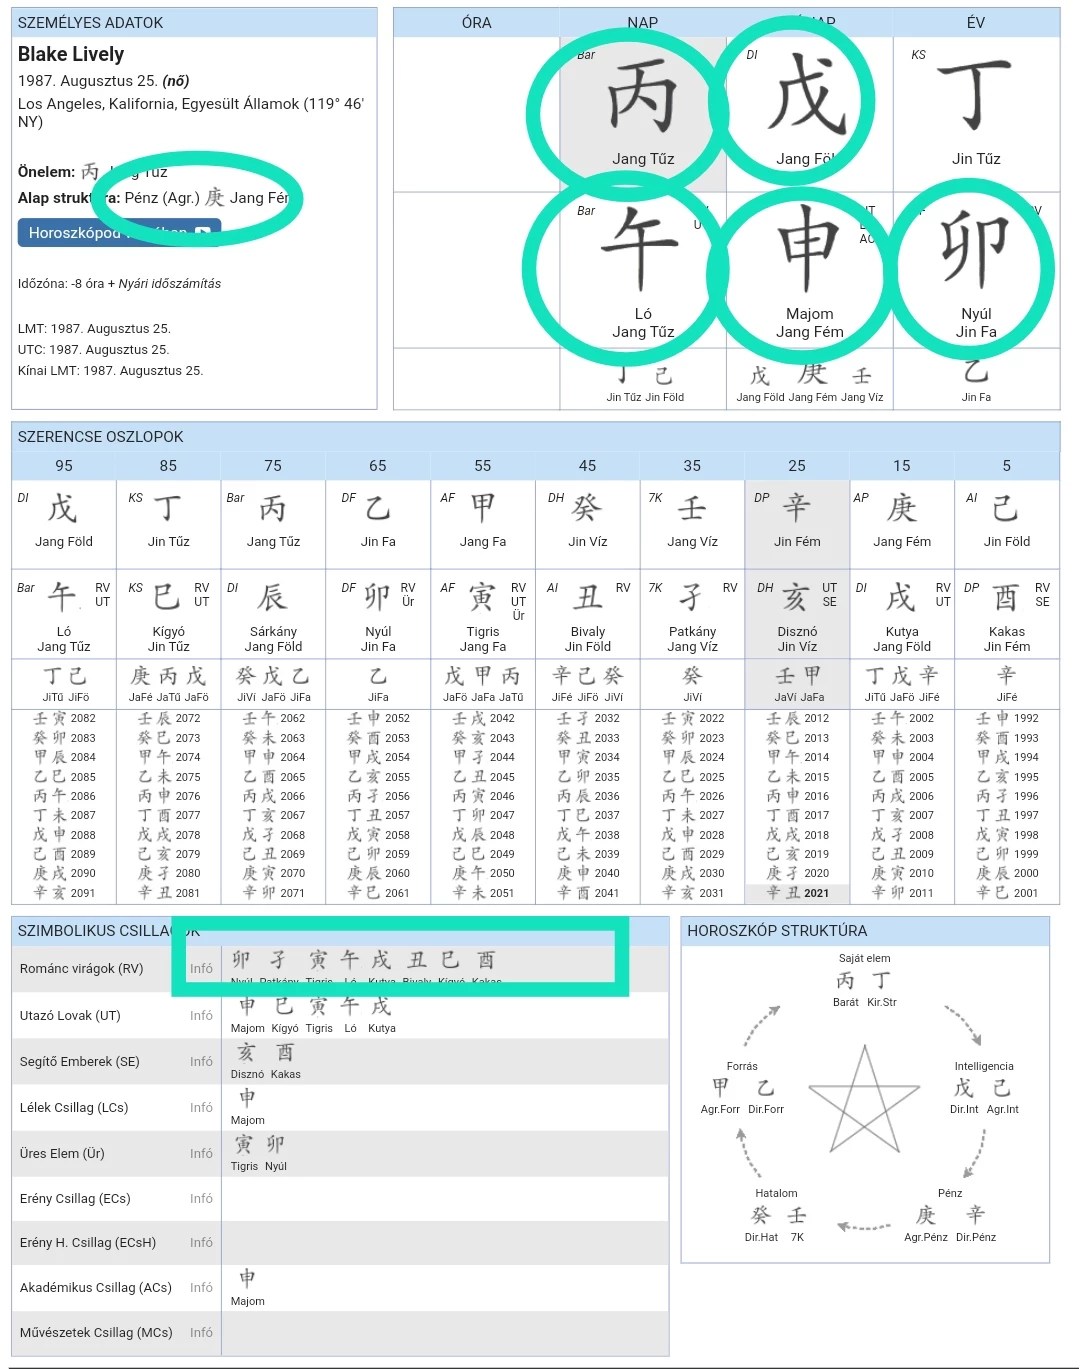Click the 丁 Jin Tűz glyph in ÉV pillar
This screenshot has height=1369, width=1080.
coord(976,97)
